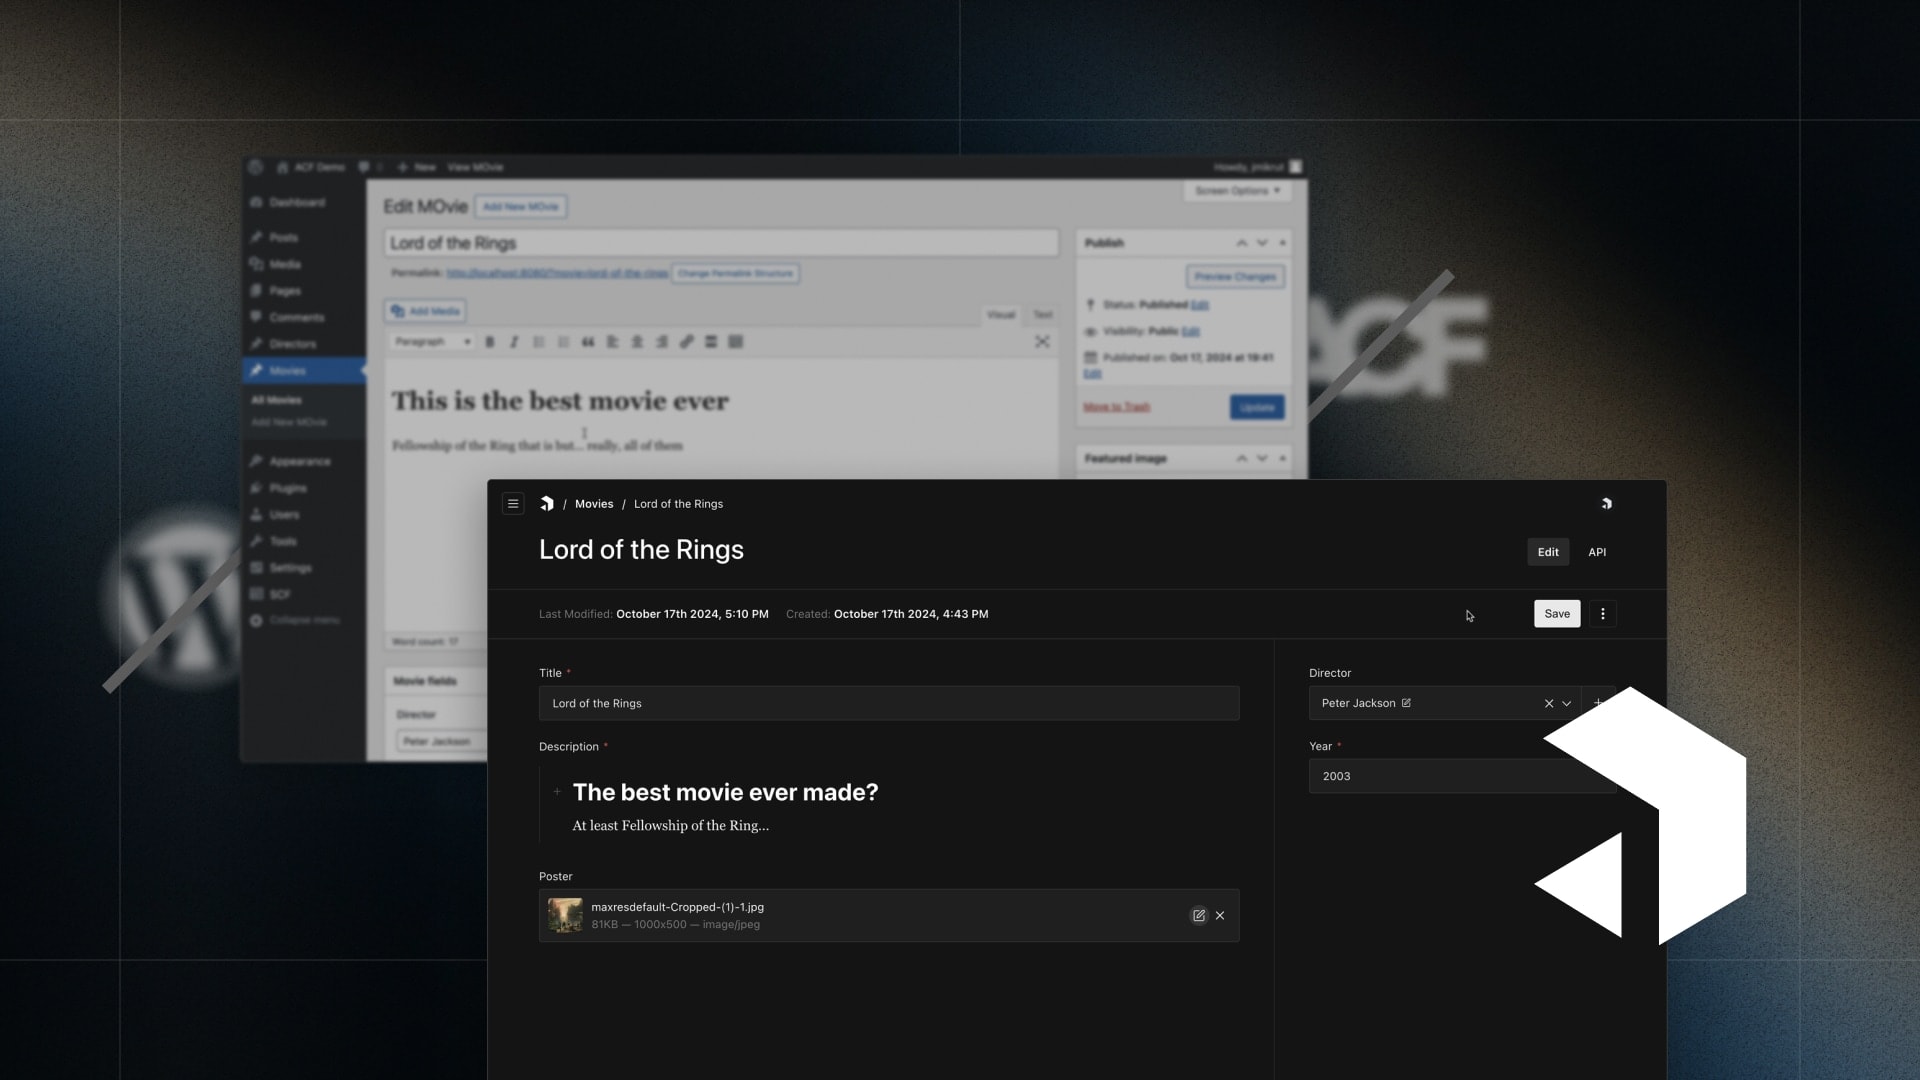Viewport: 1920px width, 1080px height.
Task: Switch to Text tab in WordPress editor
Action: 1043,315
